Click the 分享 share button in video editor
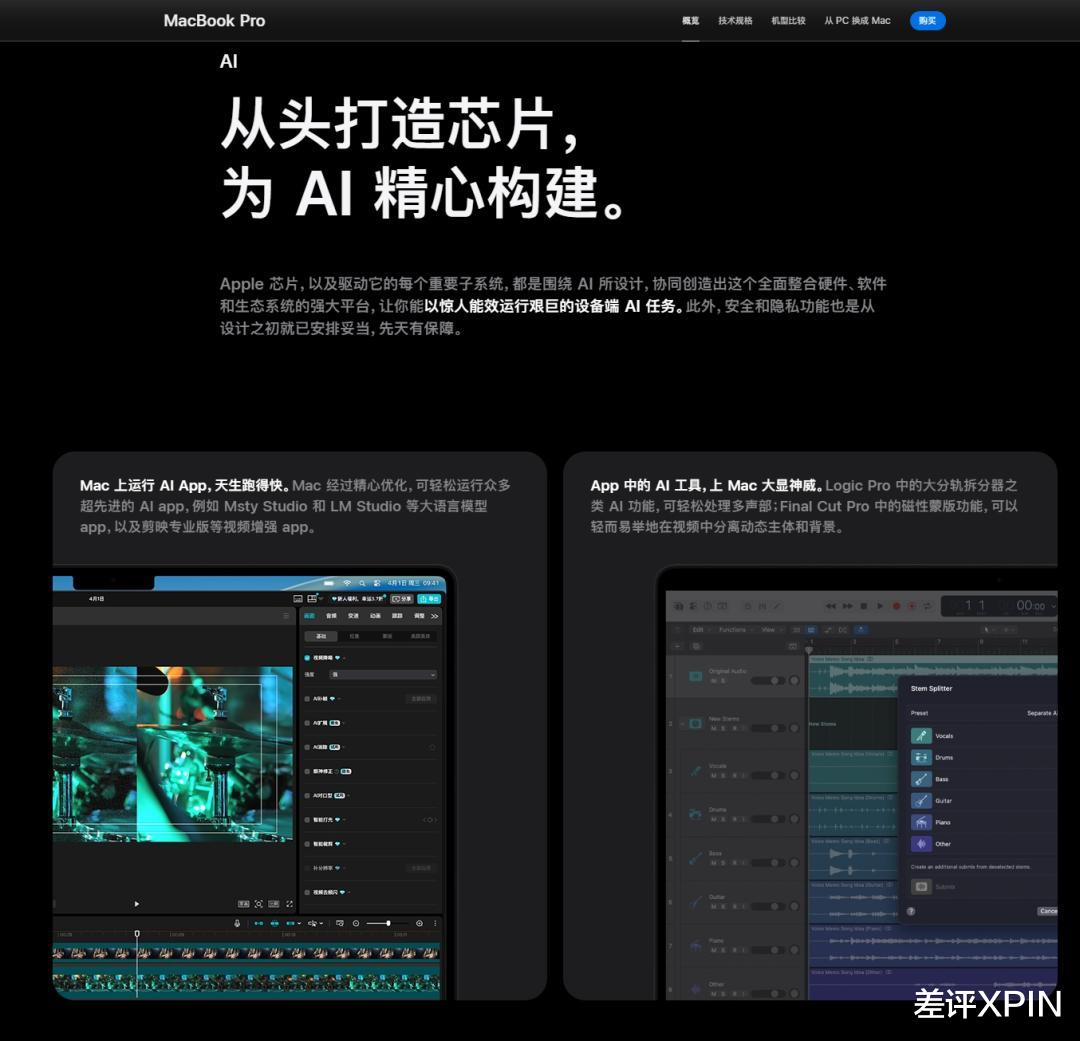Screen dimensions: 1080x1041 point(402,599)
